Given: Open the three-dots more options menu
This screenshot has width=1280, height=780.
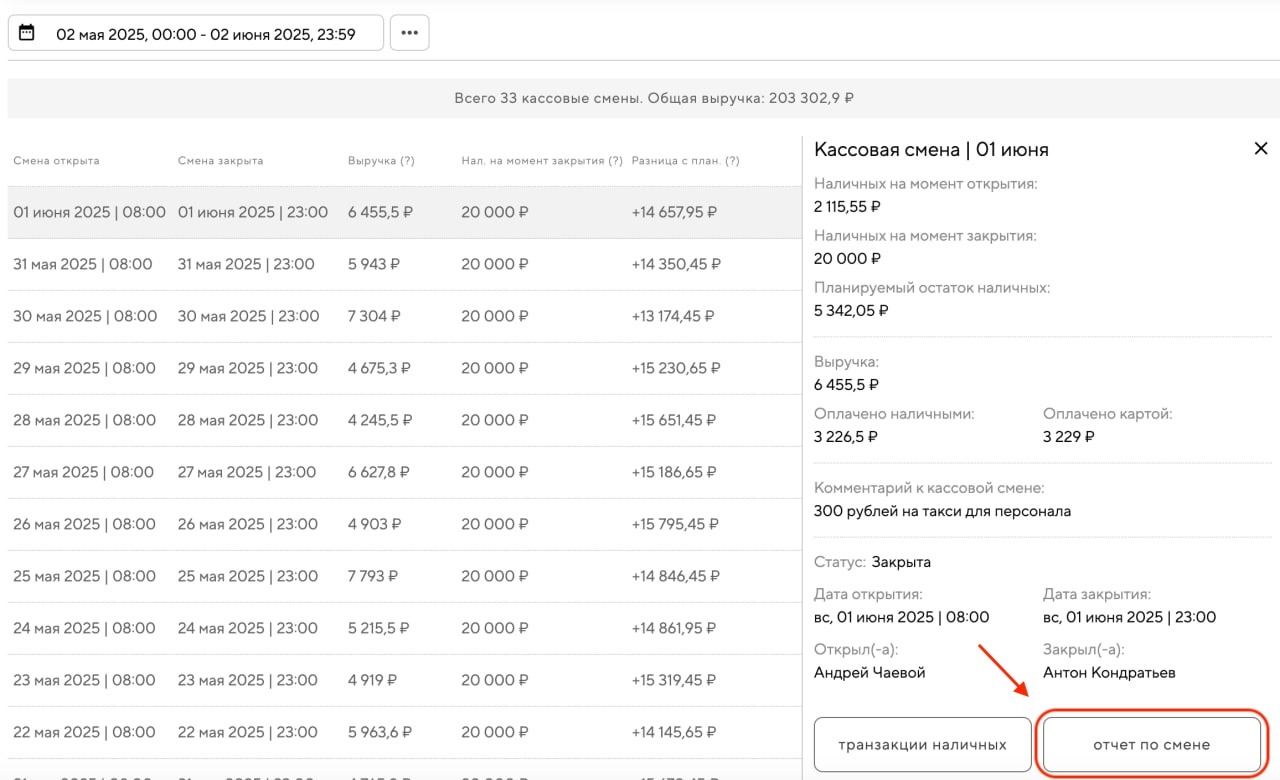Looking at the screenshot, I should [x=409, y=33].
